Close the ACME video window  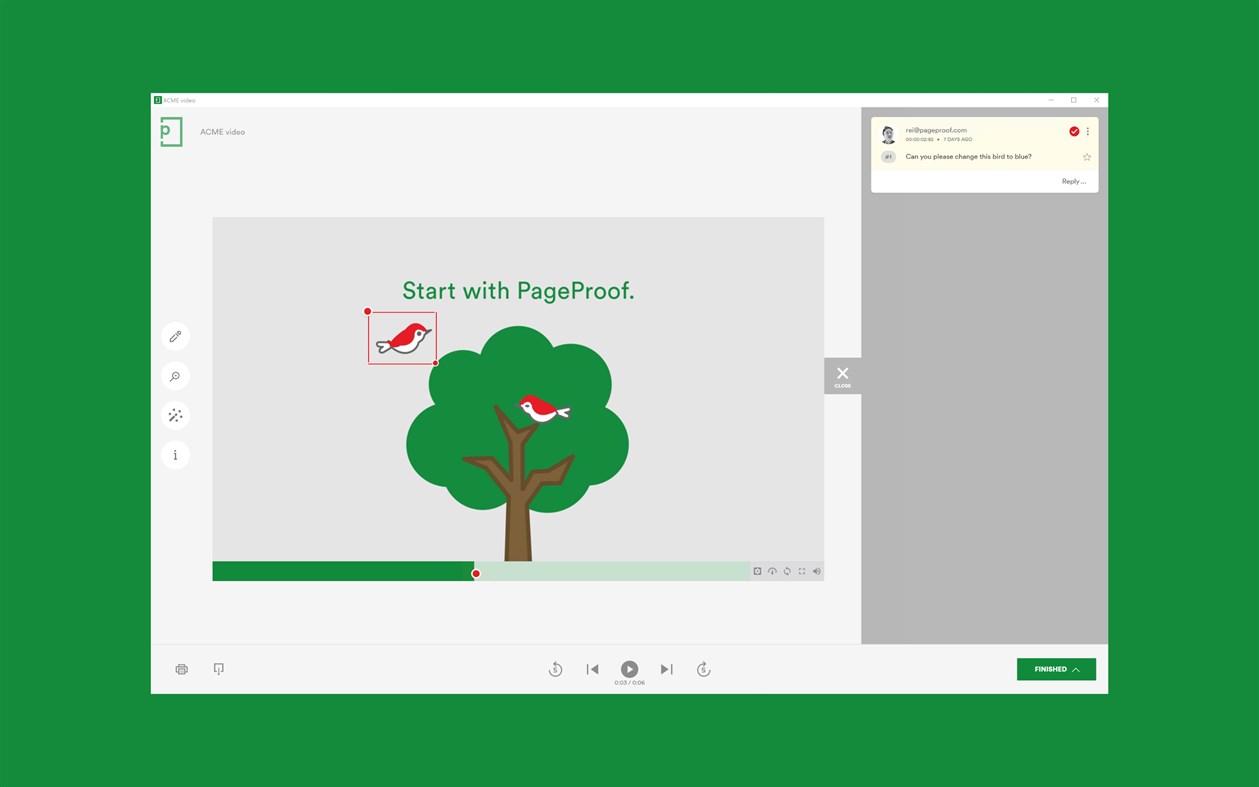click(1097, 100)
